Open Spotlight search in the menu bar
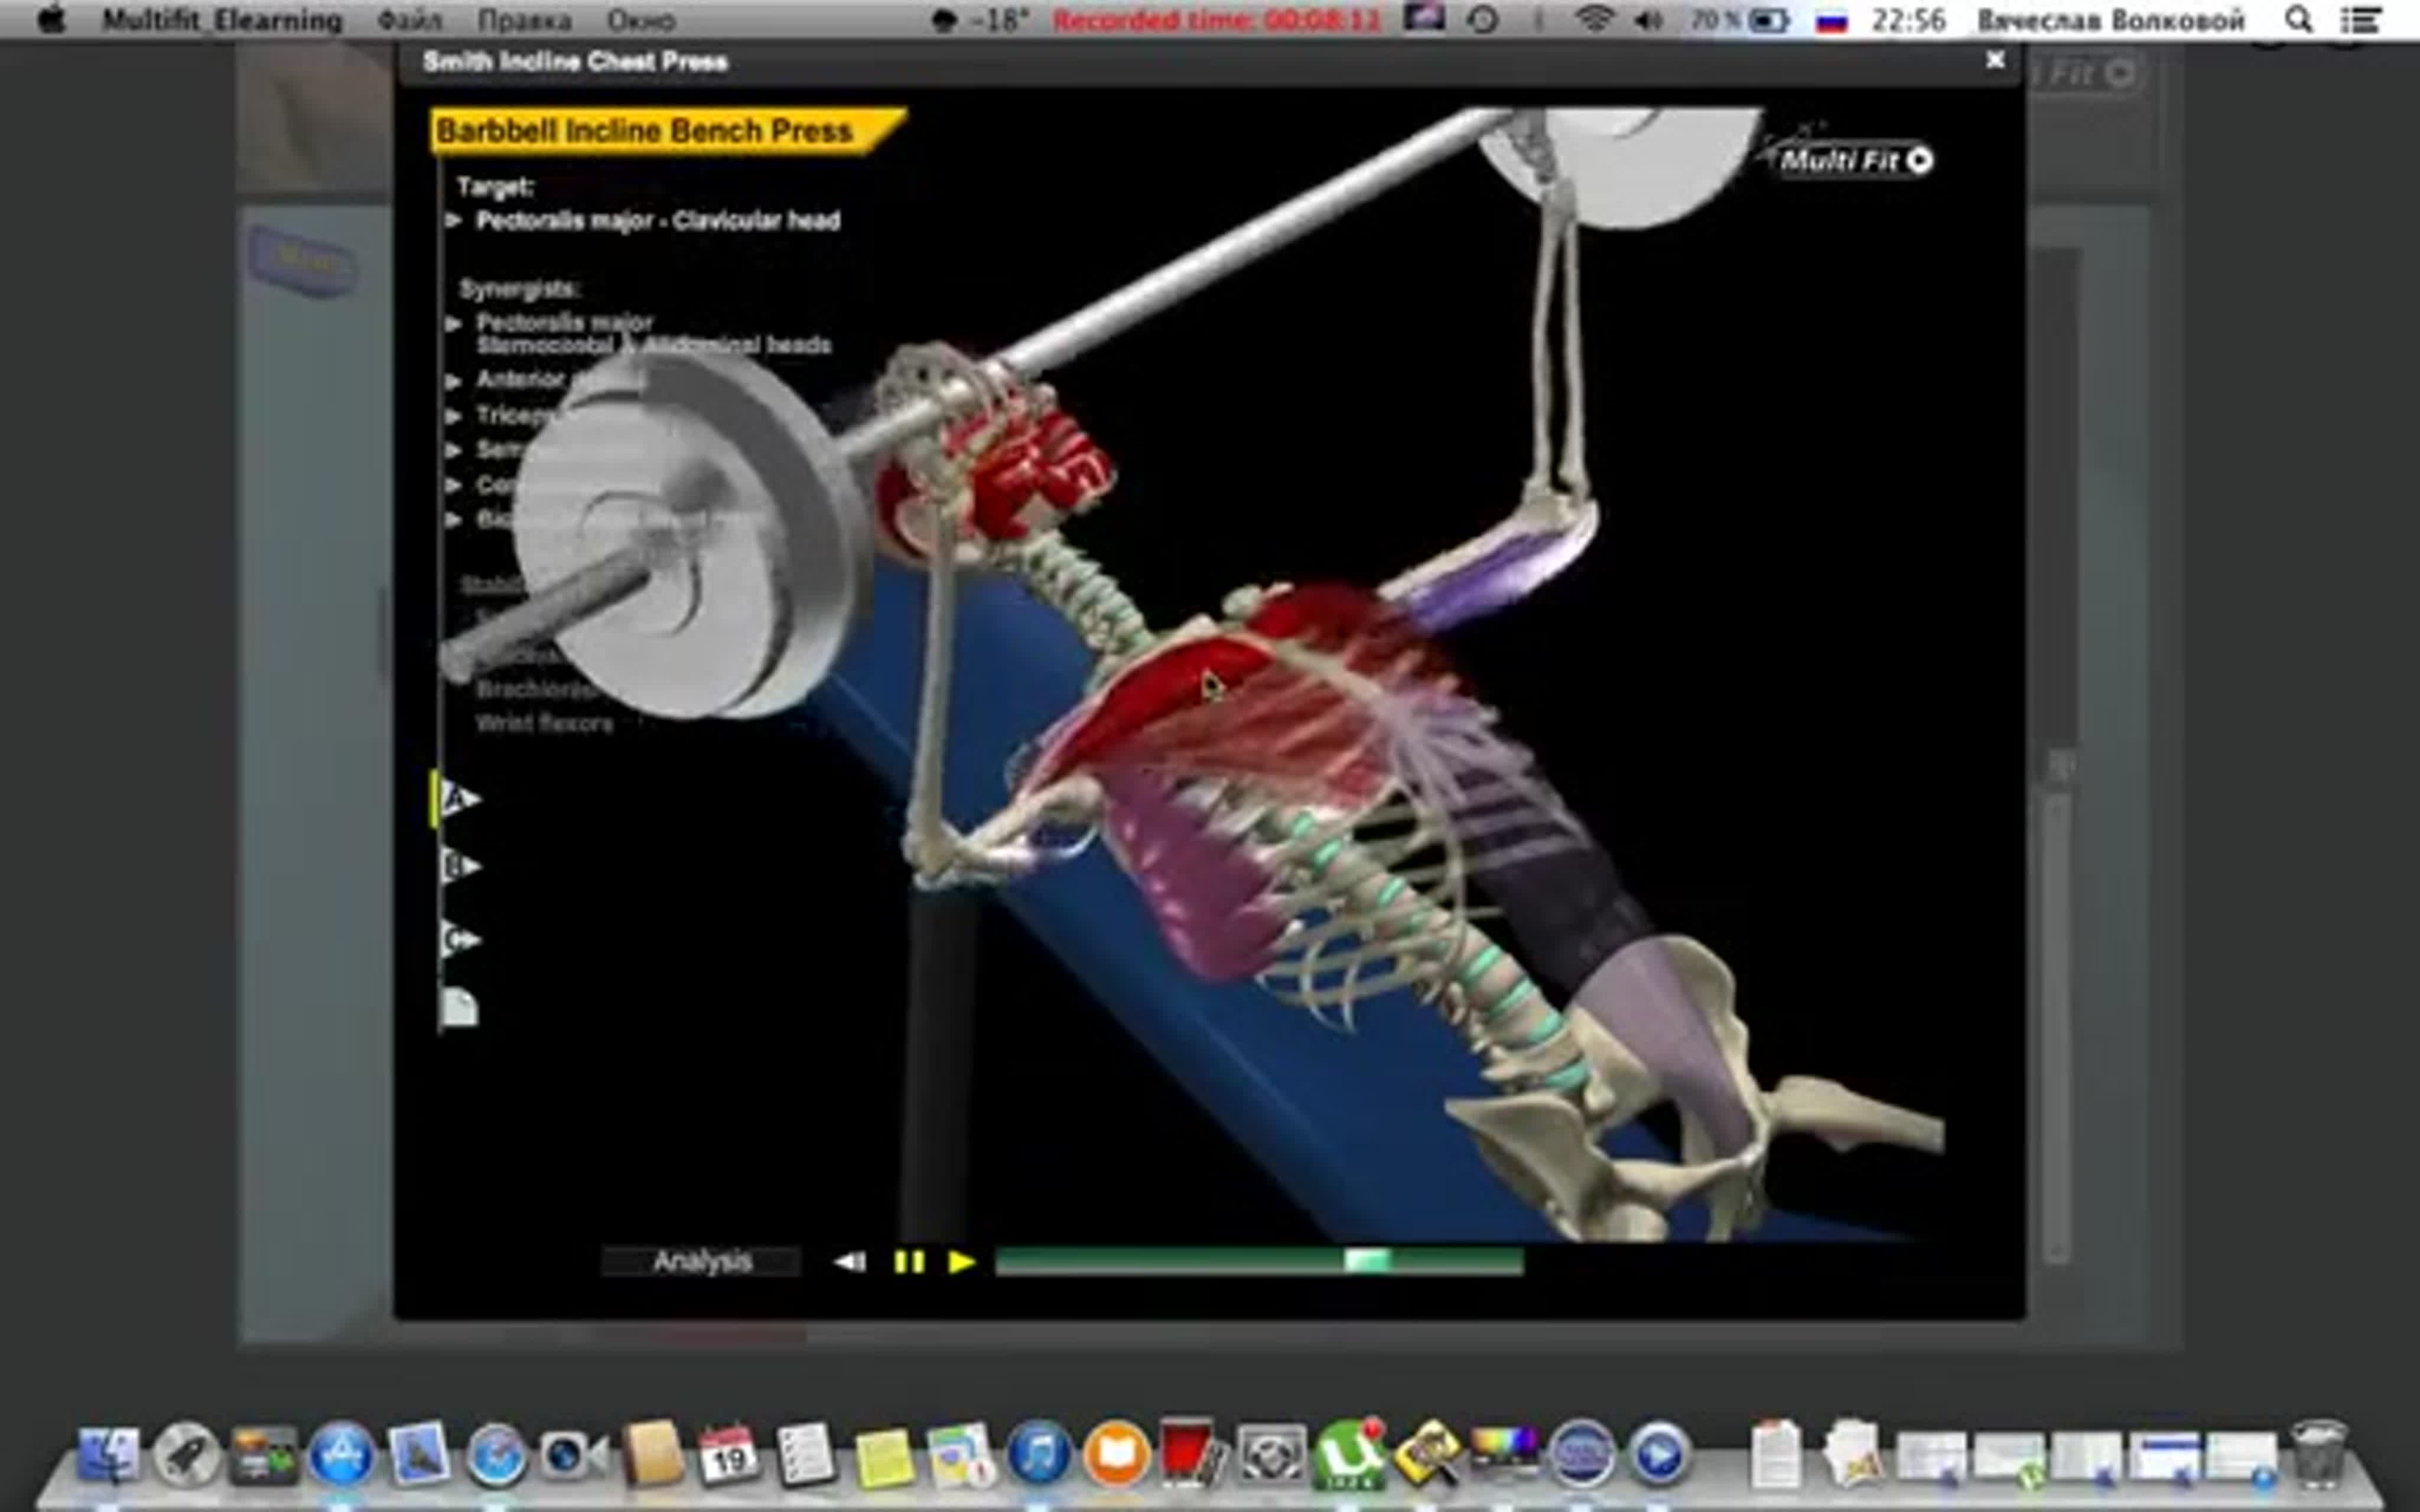The height and width of the screenshot is (1512, 2420). point(2298,20)
